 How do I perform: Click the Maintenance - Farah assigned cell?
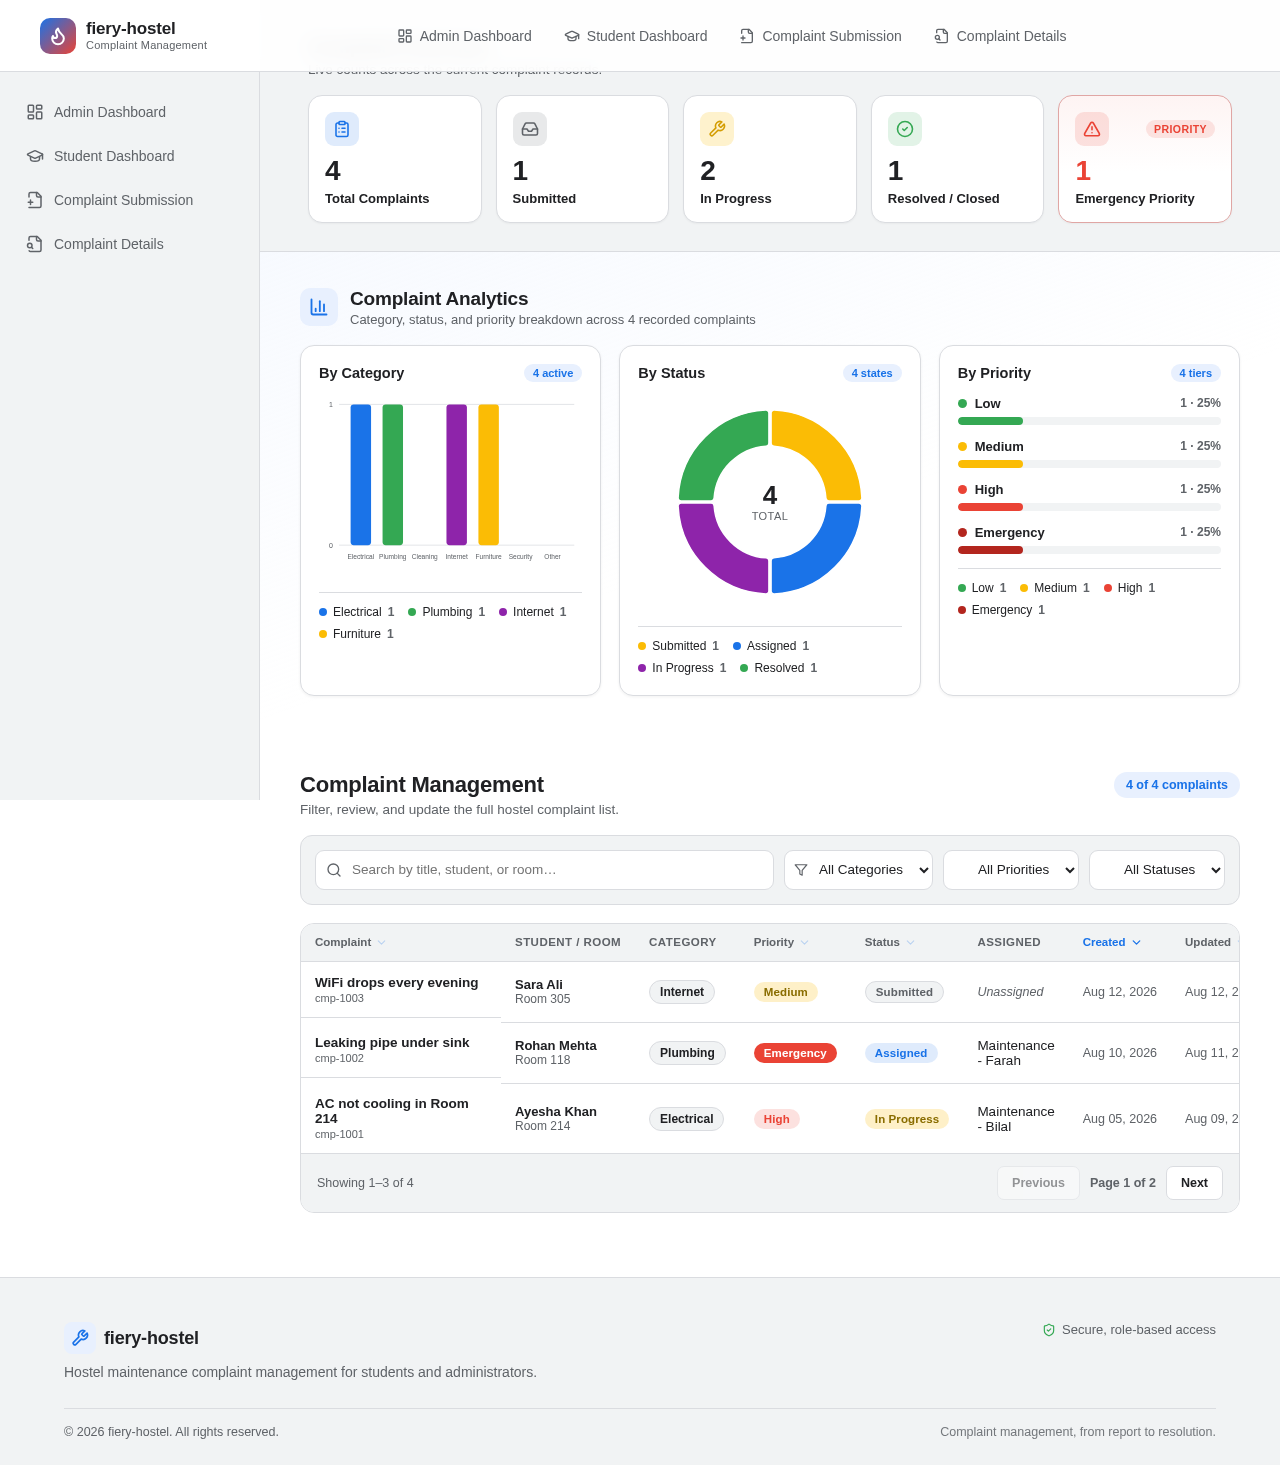(x=1016, y=1053)
